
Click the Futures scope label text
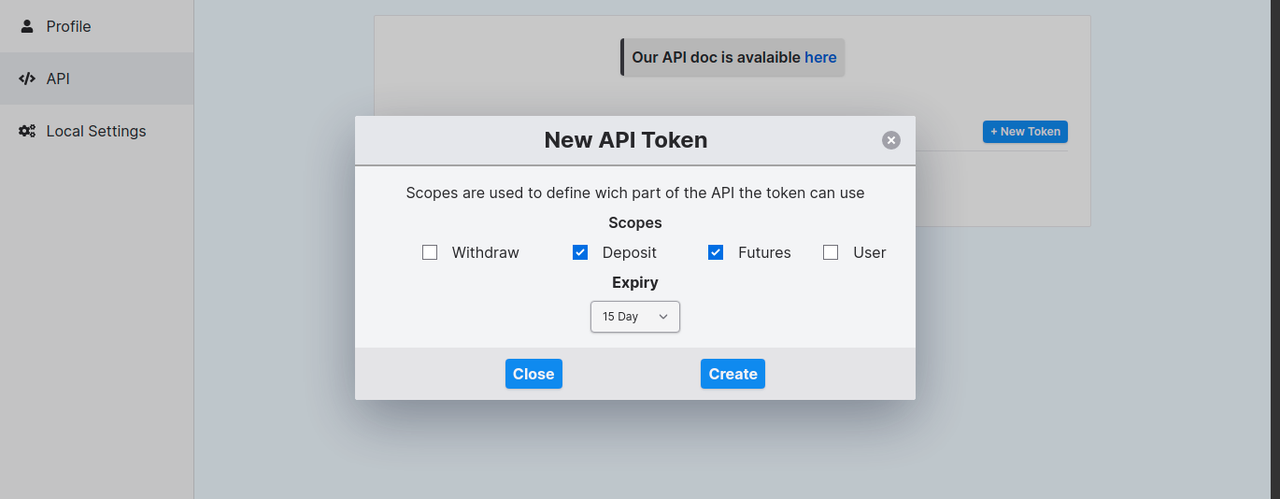click(764, 253)
